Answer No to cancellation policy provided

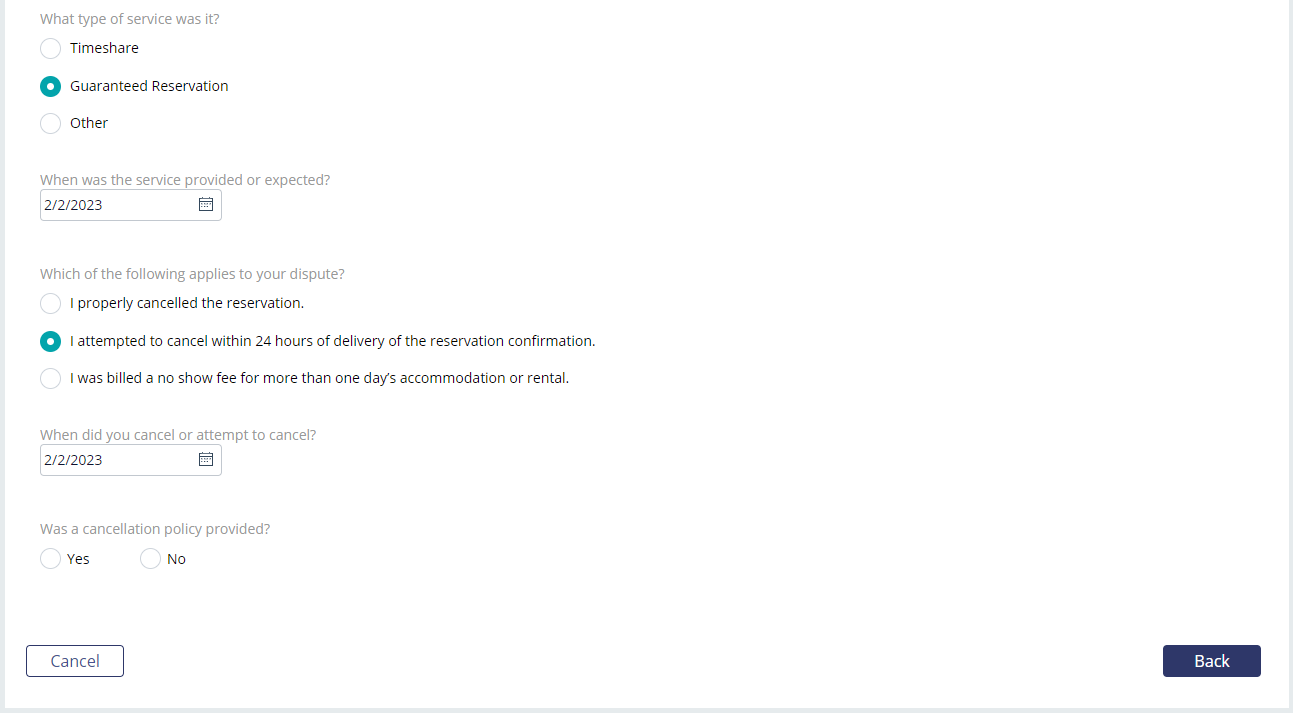click(150, 559)
